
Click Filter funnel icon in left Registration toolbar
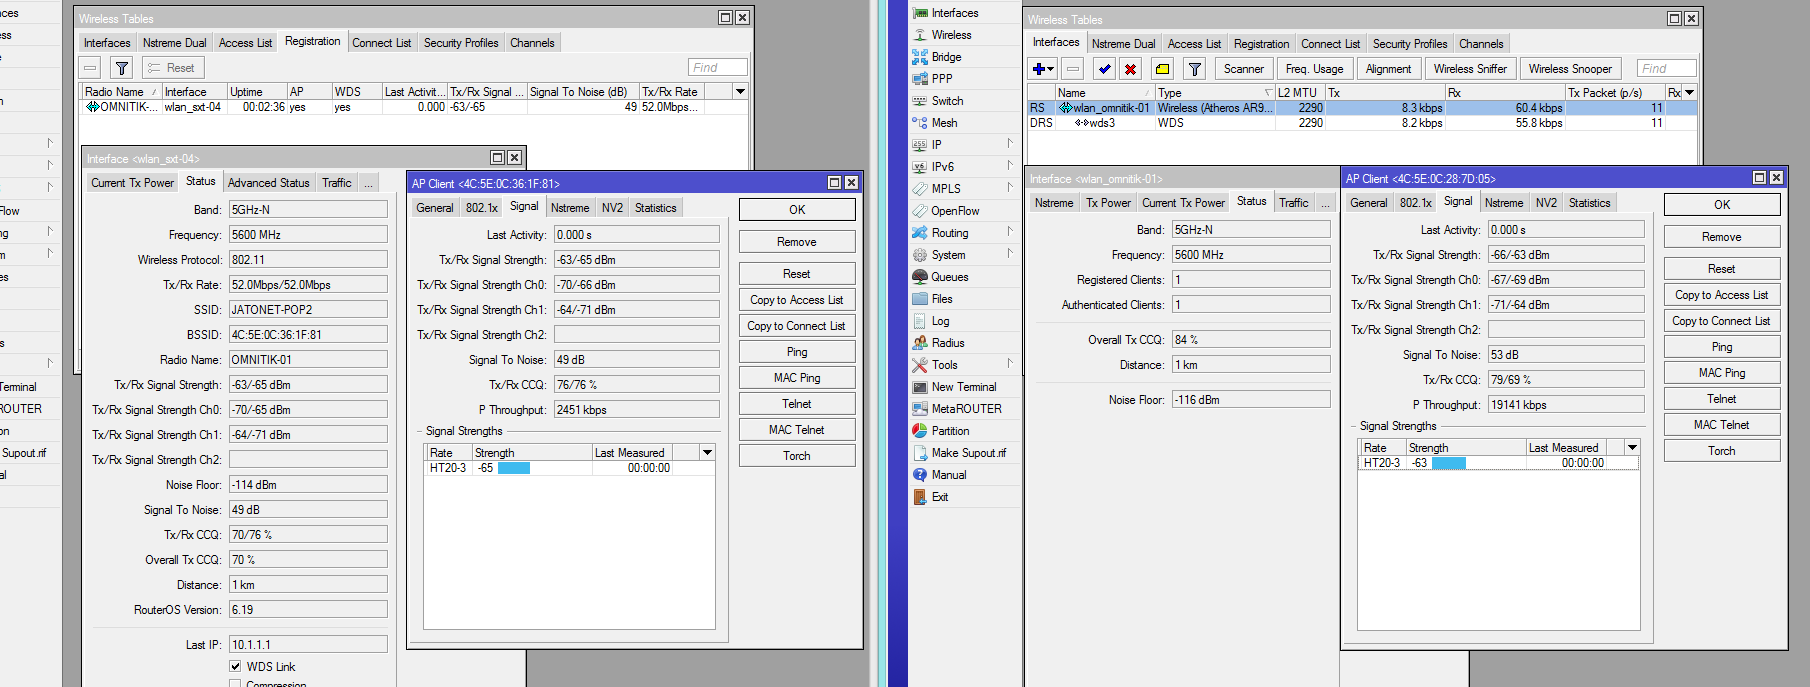tap(122, 68)
